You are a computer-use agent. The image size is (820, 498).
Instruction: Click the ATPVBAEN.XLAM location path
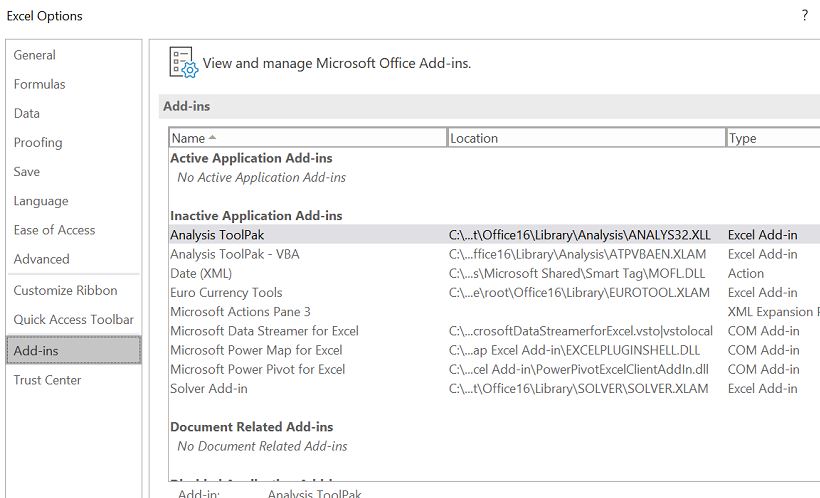577,254
